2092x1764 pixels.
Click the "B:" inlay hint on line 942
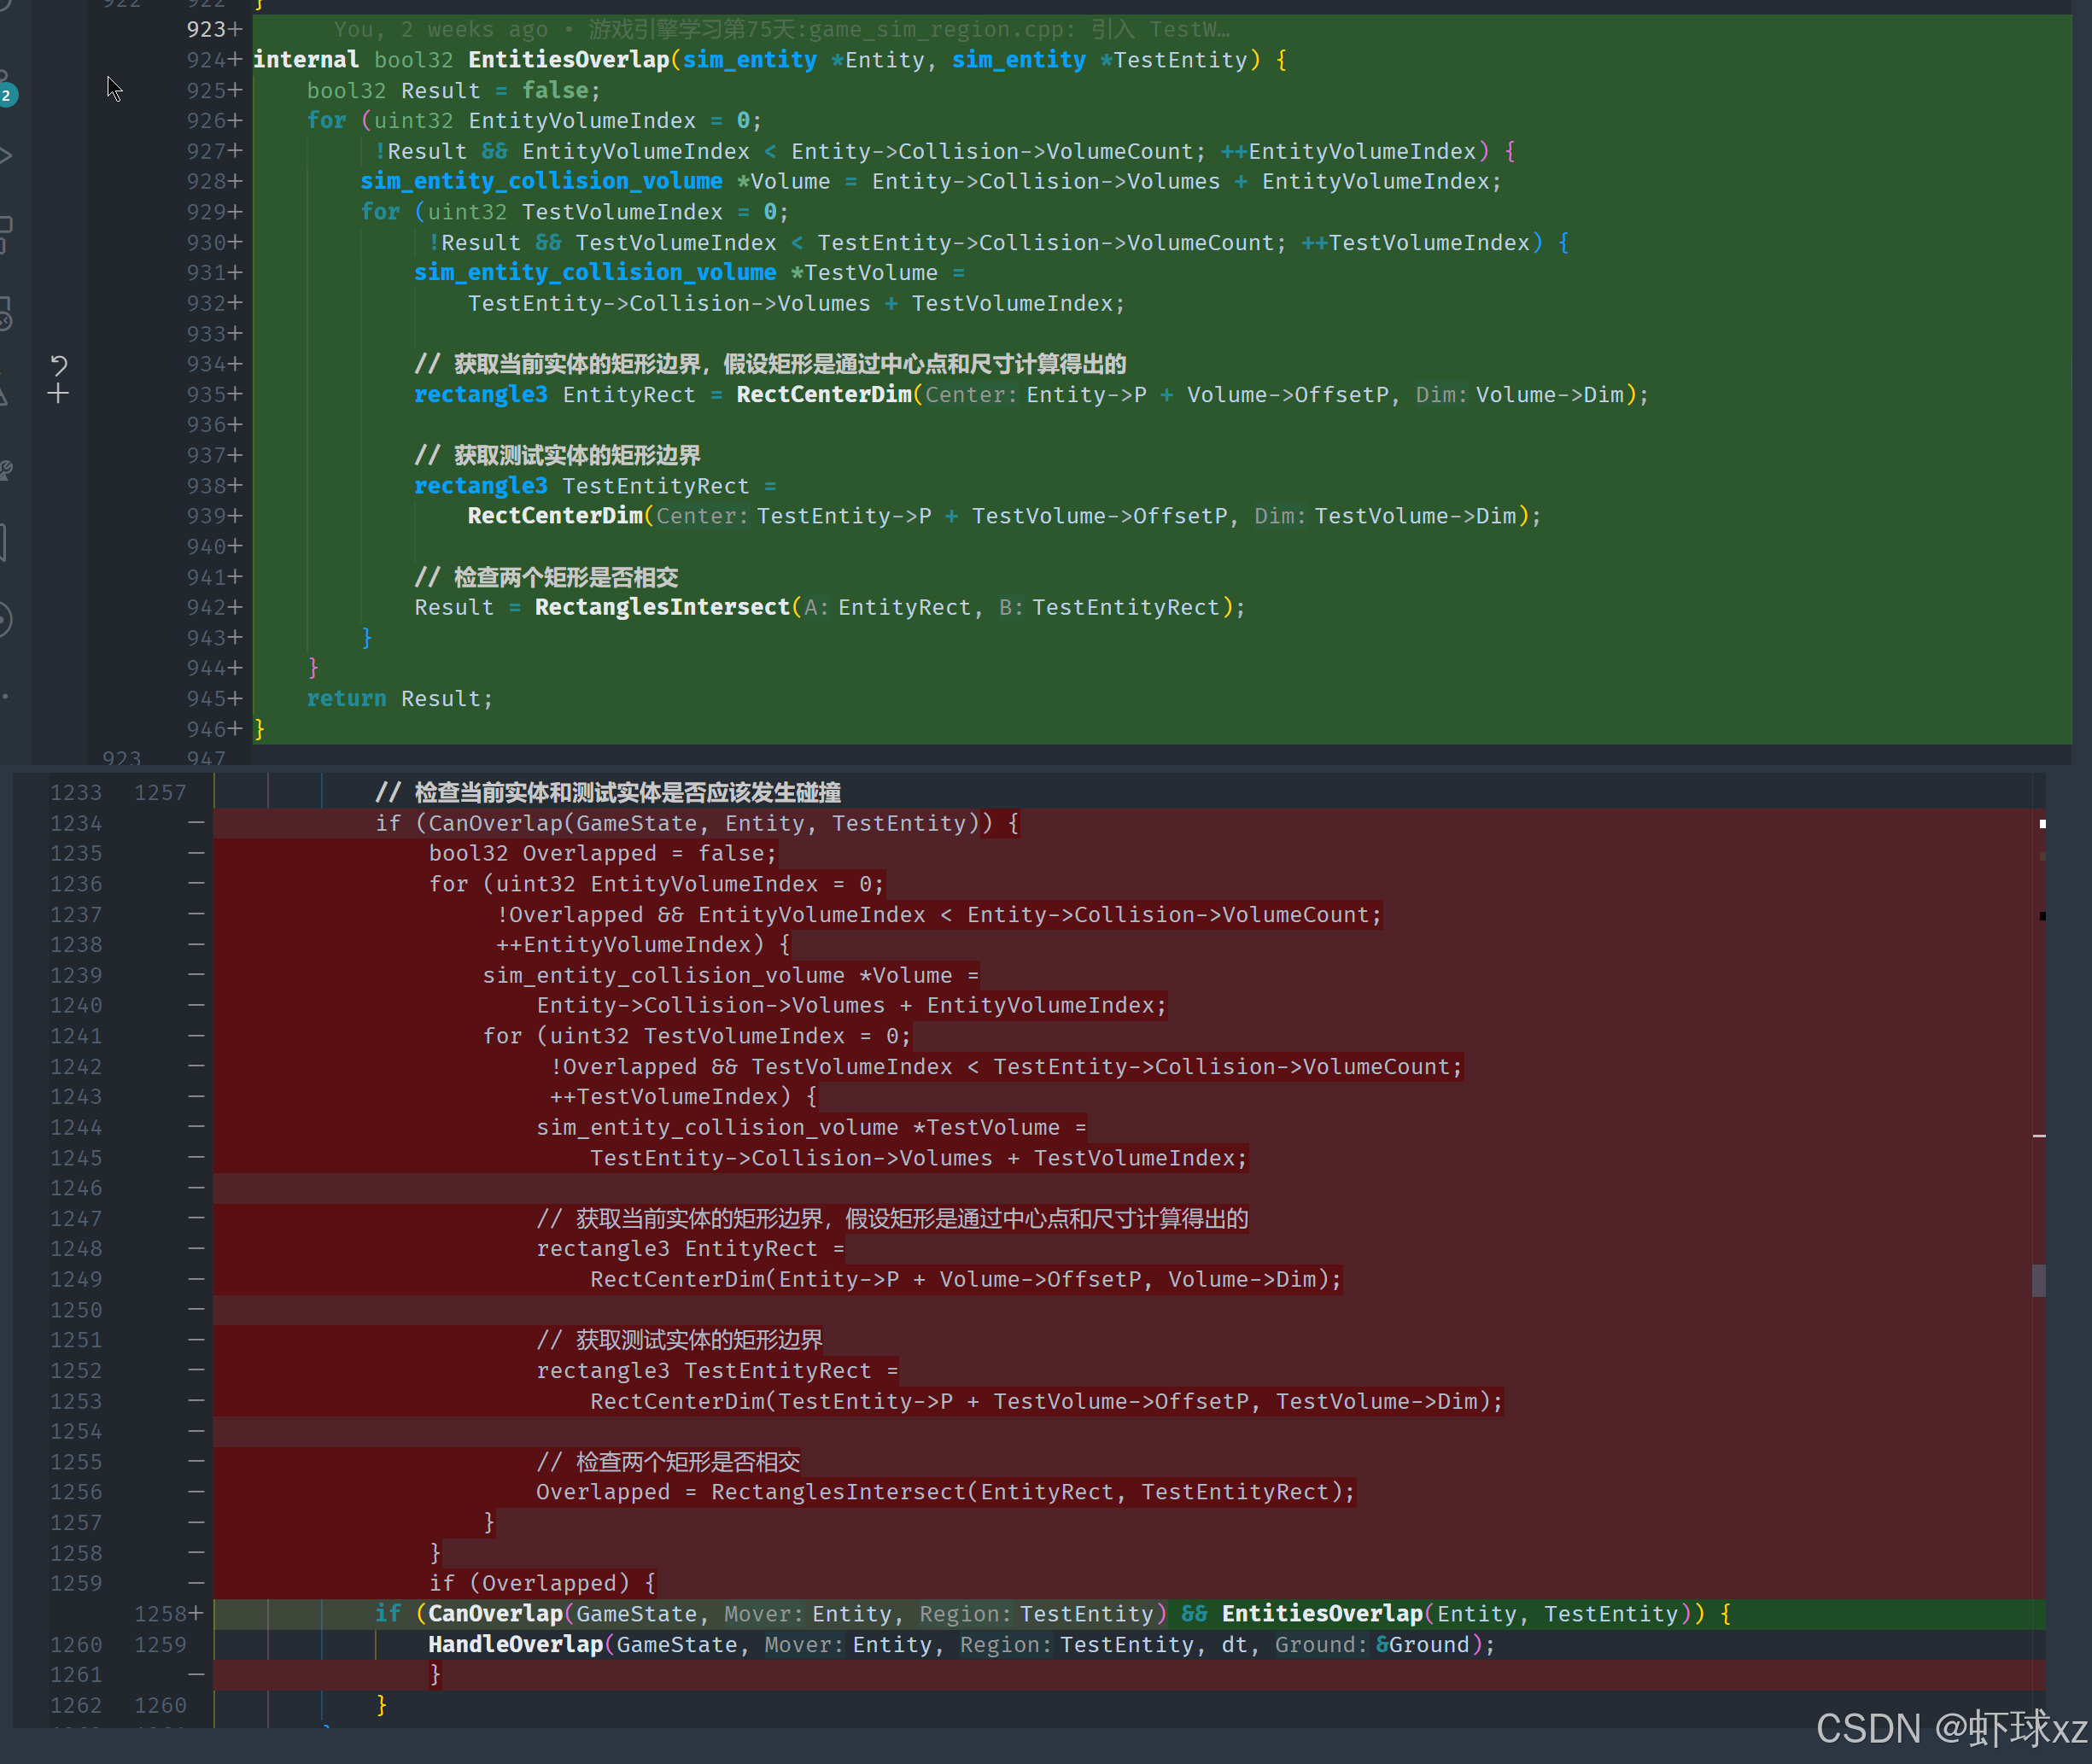tap(1011, 608)
